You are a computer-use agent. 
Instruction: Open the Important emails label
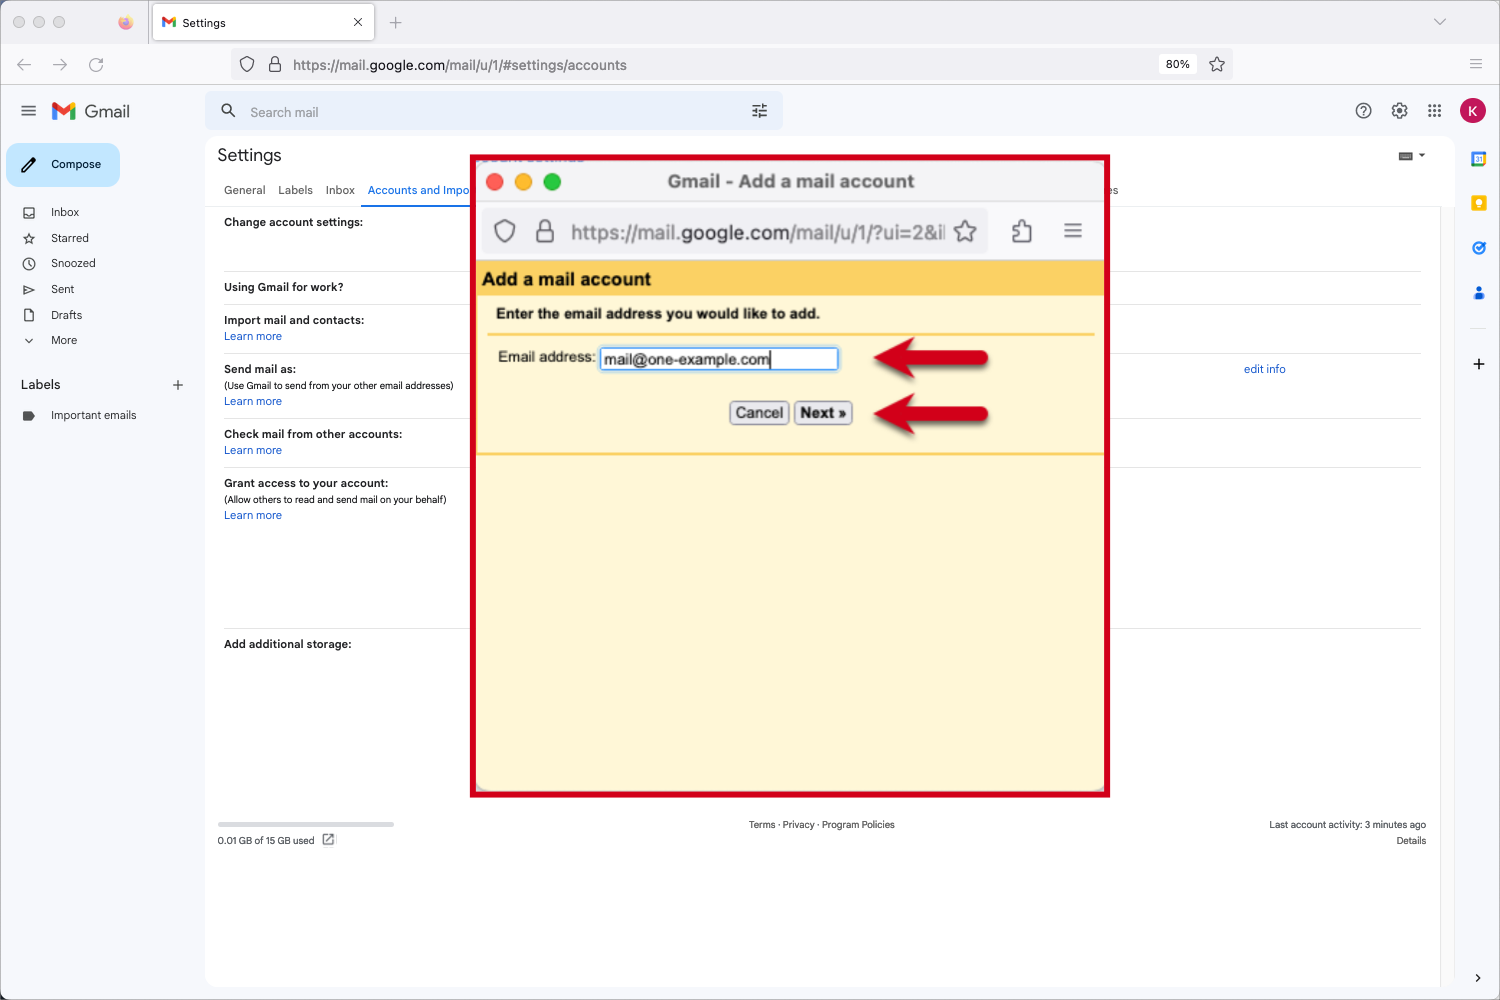[95, 416]
